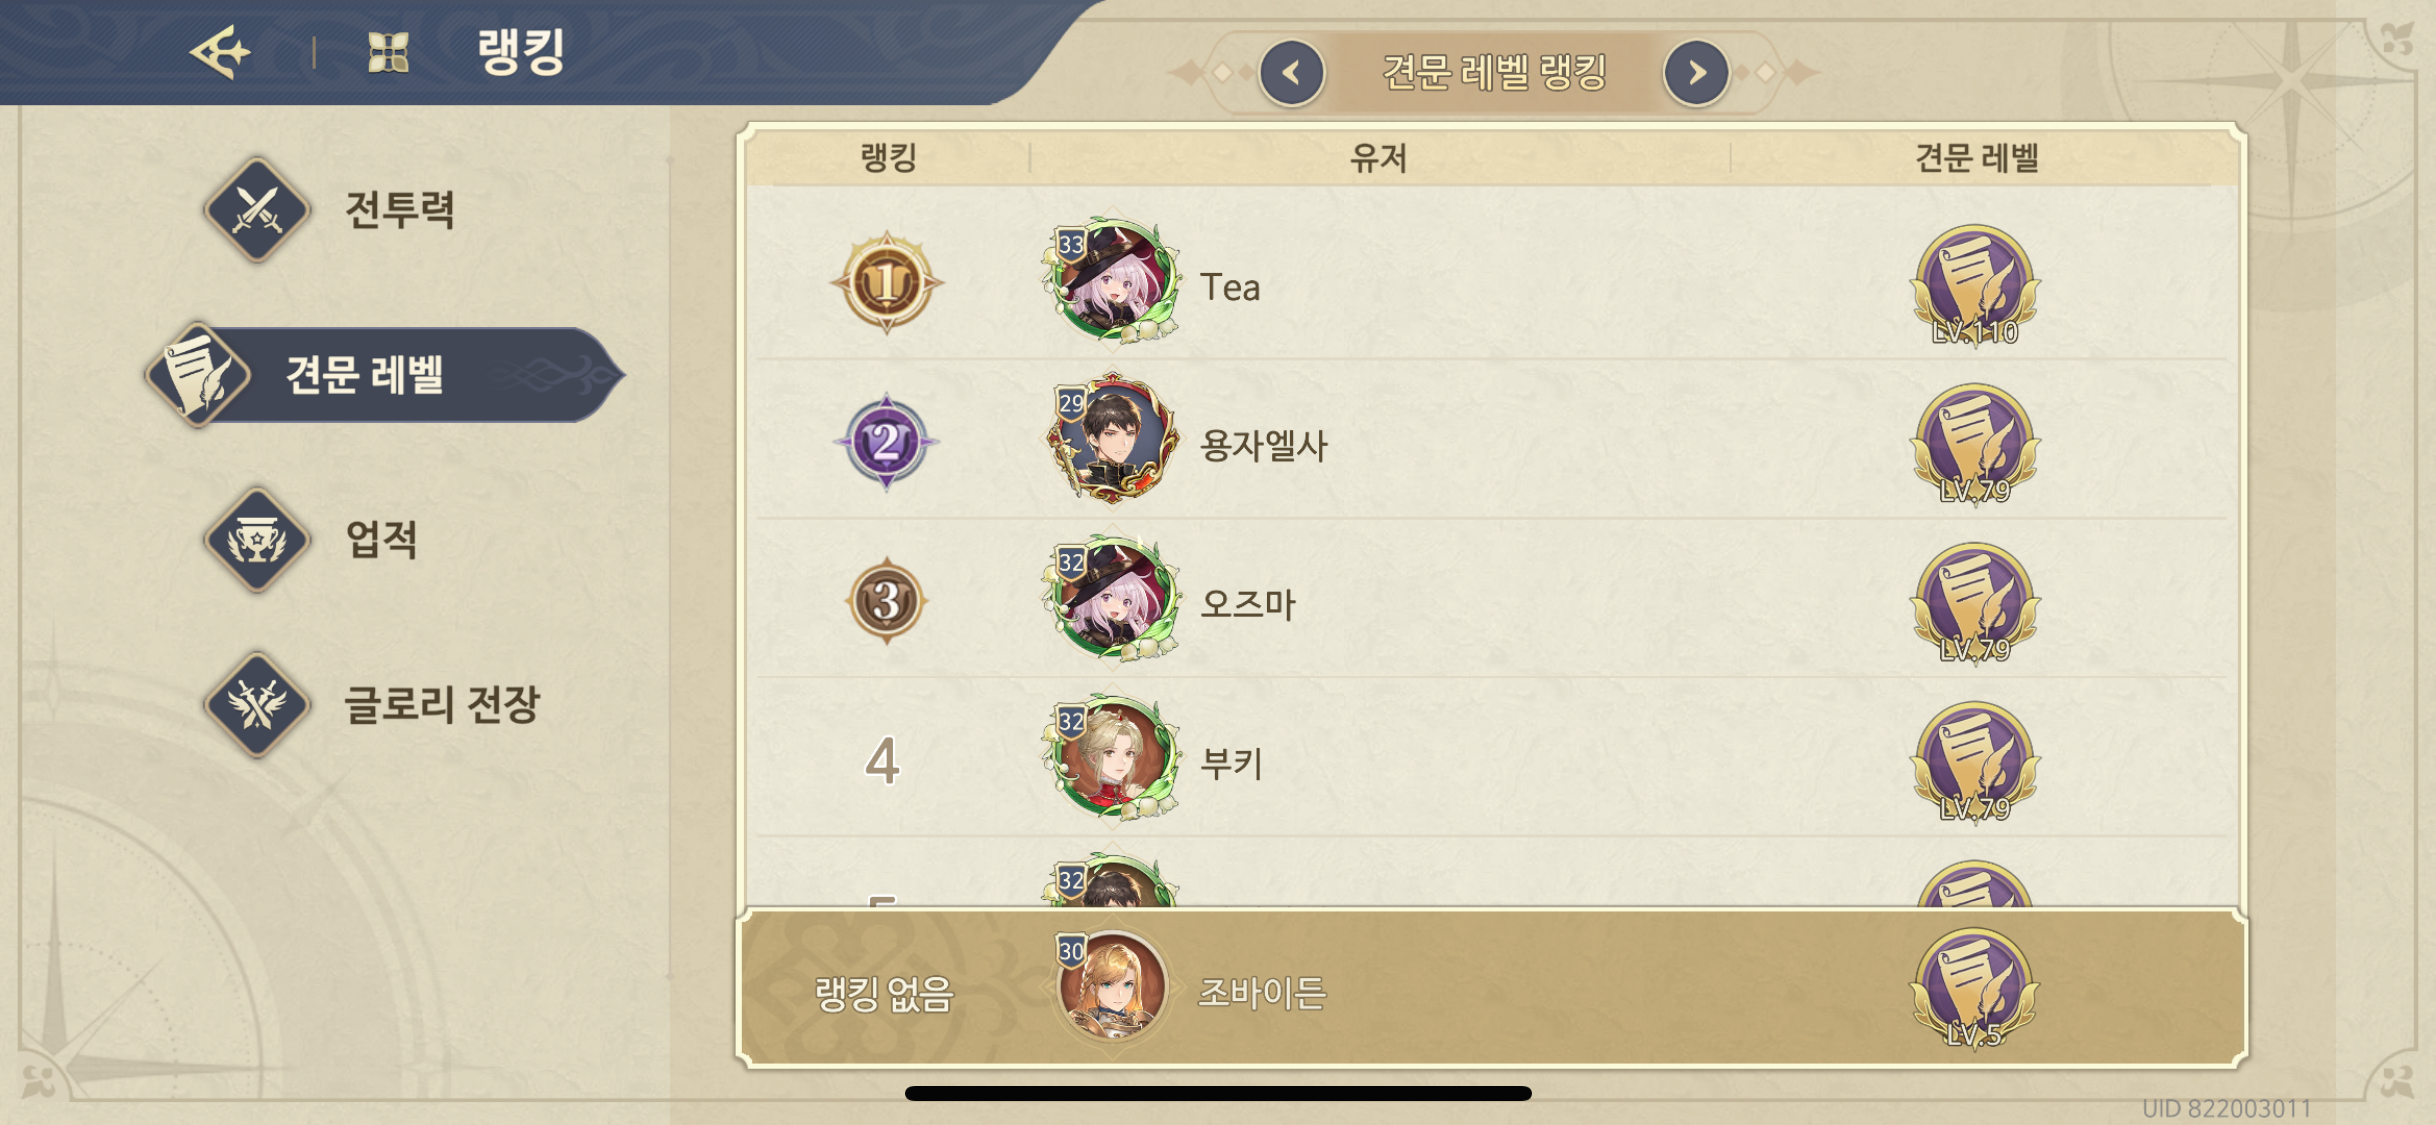Click the 랭킹 column header
This screenshot has height=1125, width=2436.
(x=888, y=157)
